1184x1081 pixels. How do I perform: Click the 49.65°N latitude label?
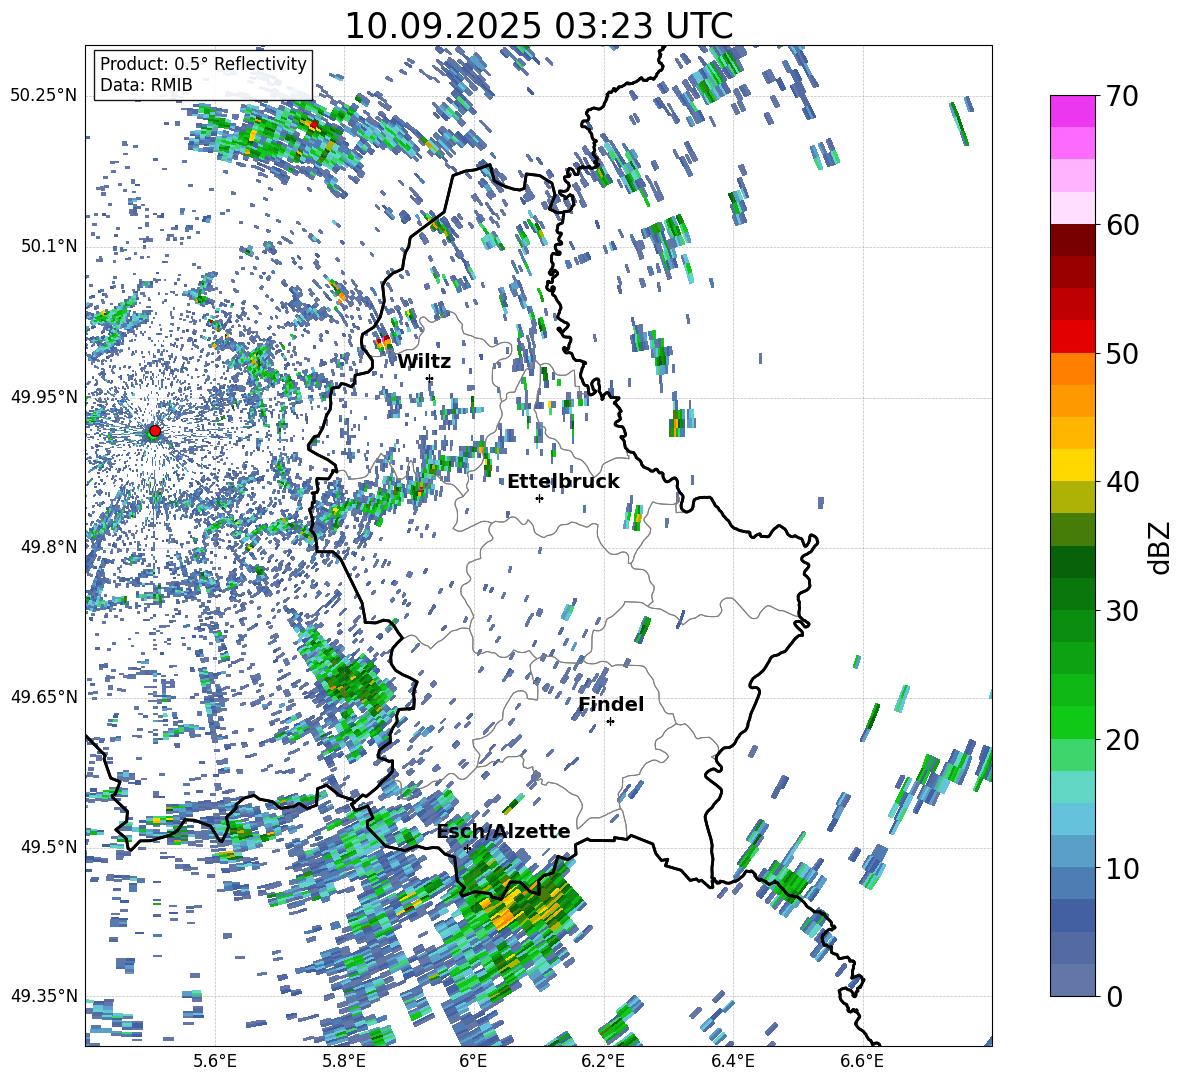coord(44,696)
